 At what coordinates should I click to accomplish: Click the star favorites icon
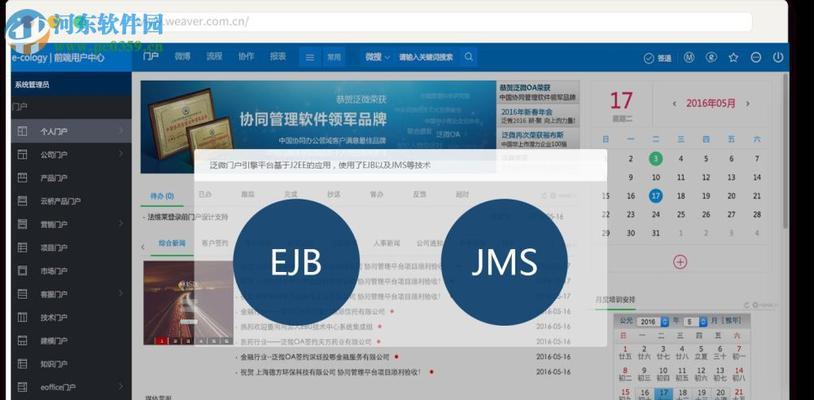coord(733,57)
